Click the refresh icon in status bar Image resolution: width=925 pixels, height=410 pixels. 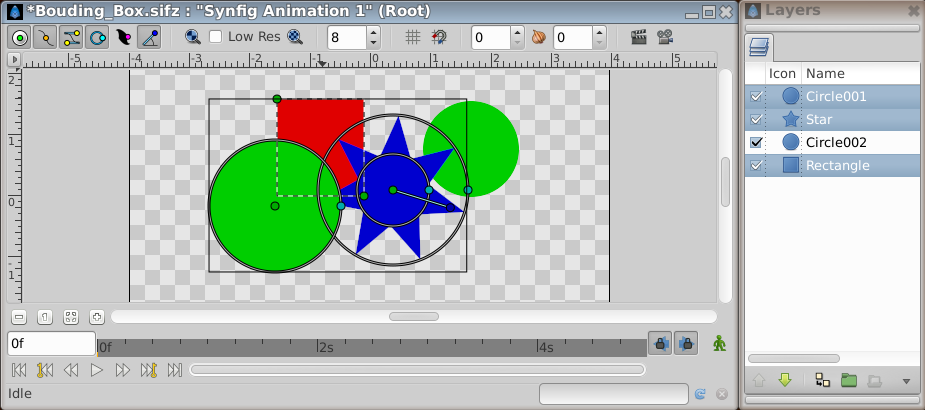click(700, 394)
